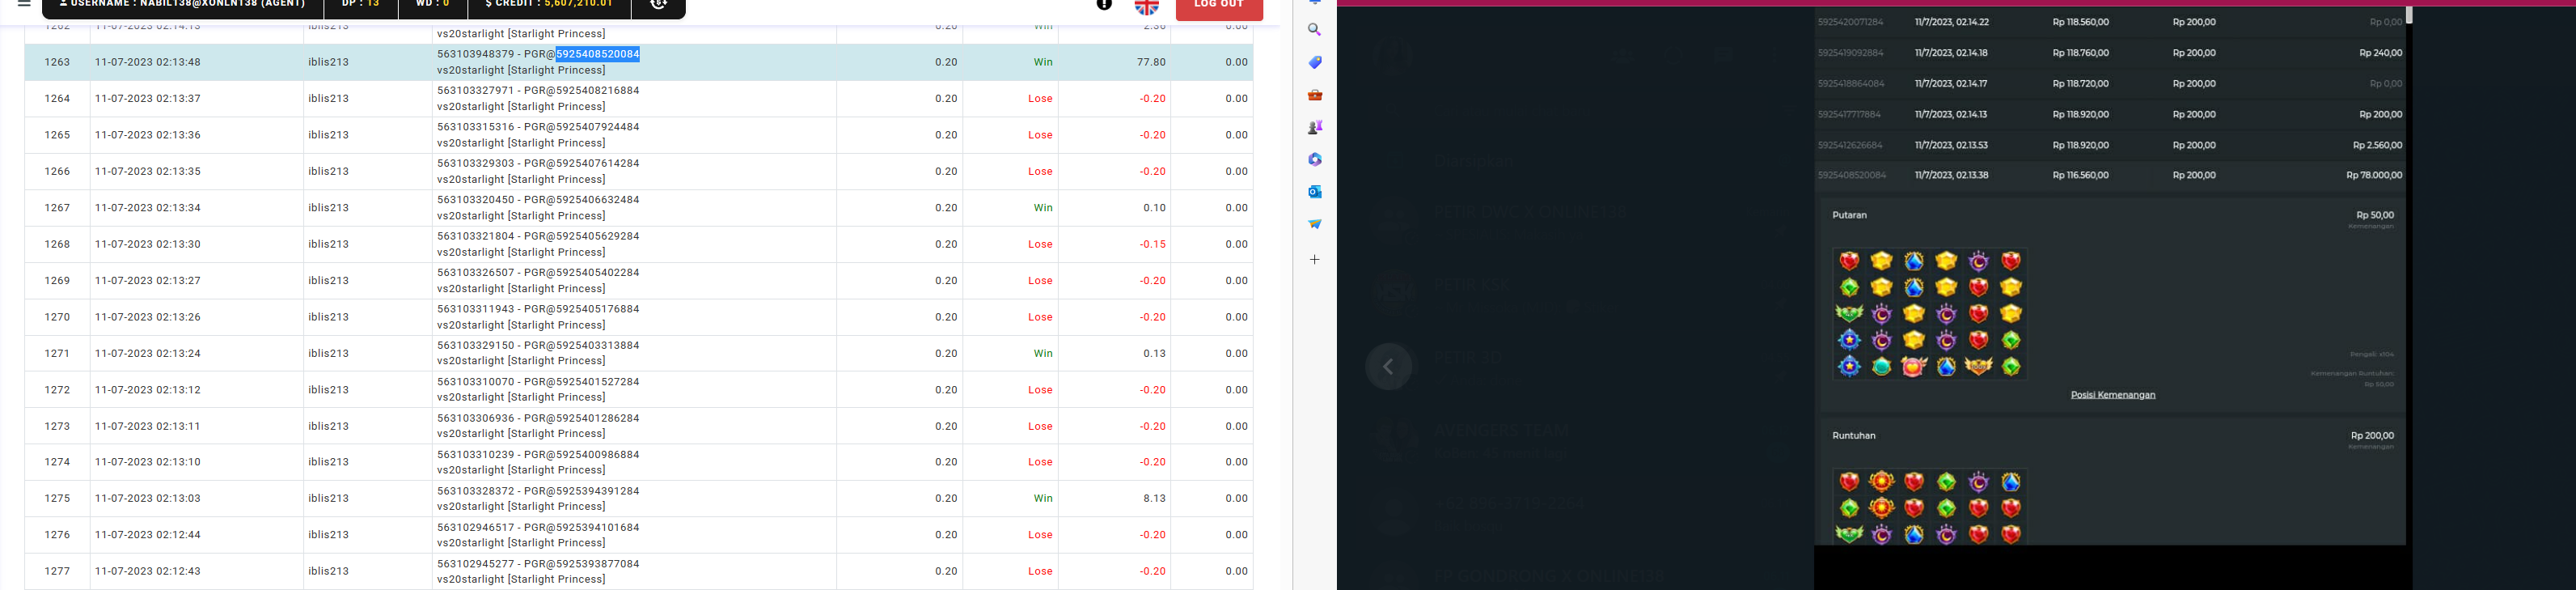This screenshot has height=590, width=2576.
Task: Click the Rp 78.000,00 win amount
Action: click(x=2374, y=175)
